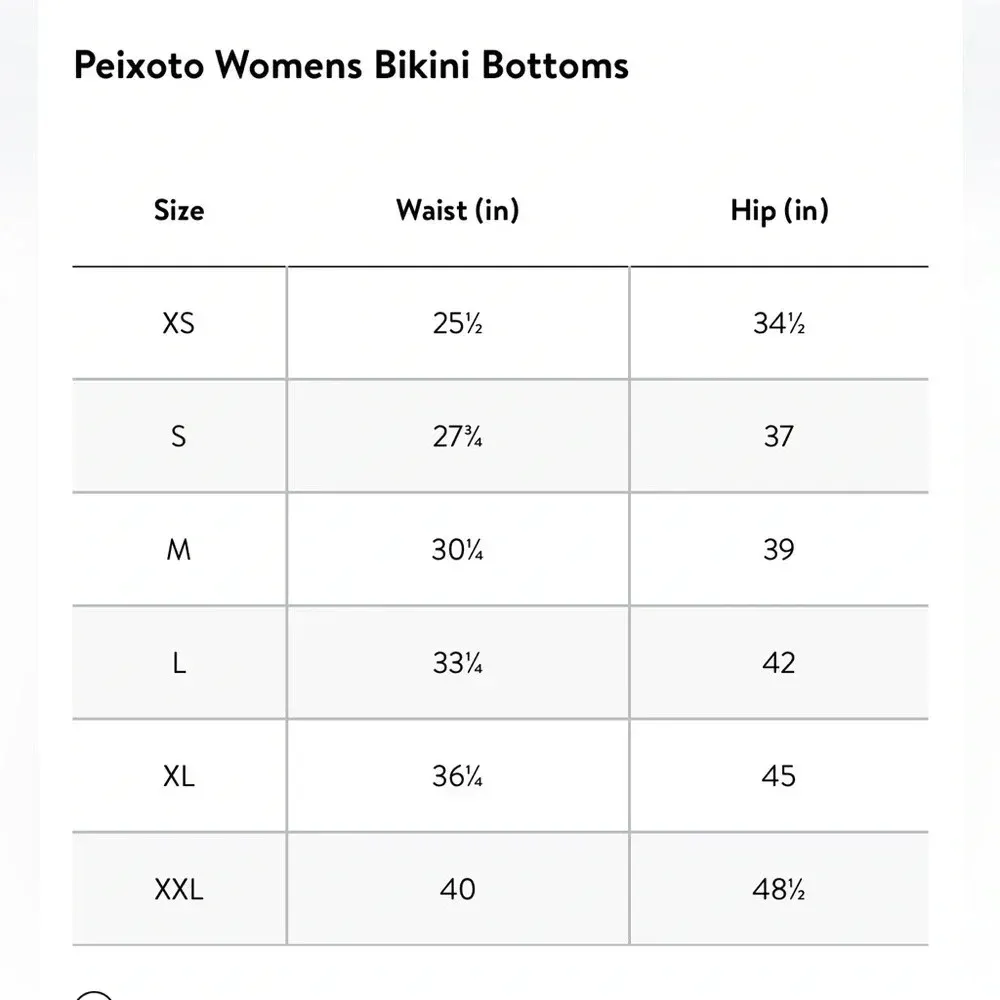Select the Hip (in) column header
The image size is (1000, 1000).
tap(779, 210)
